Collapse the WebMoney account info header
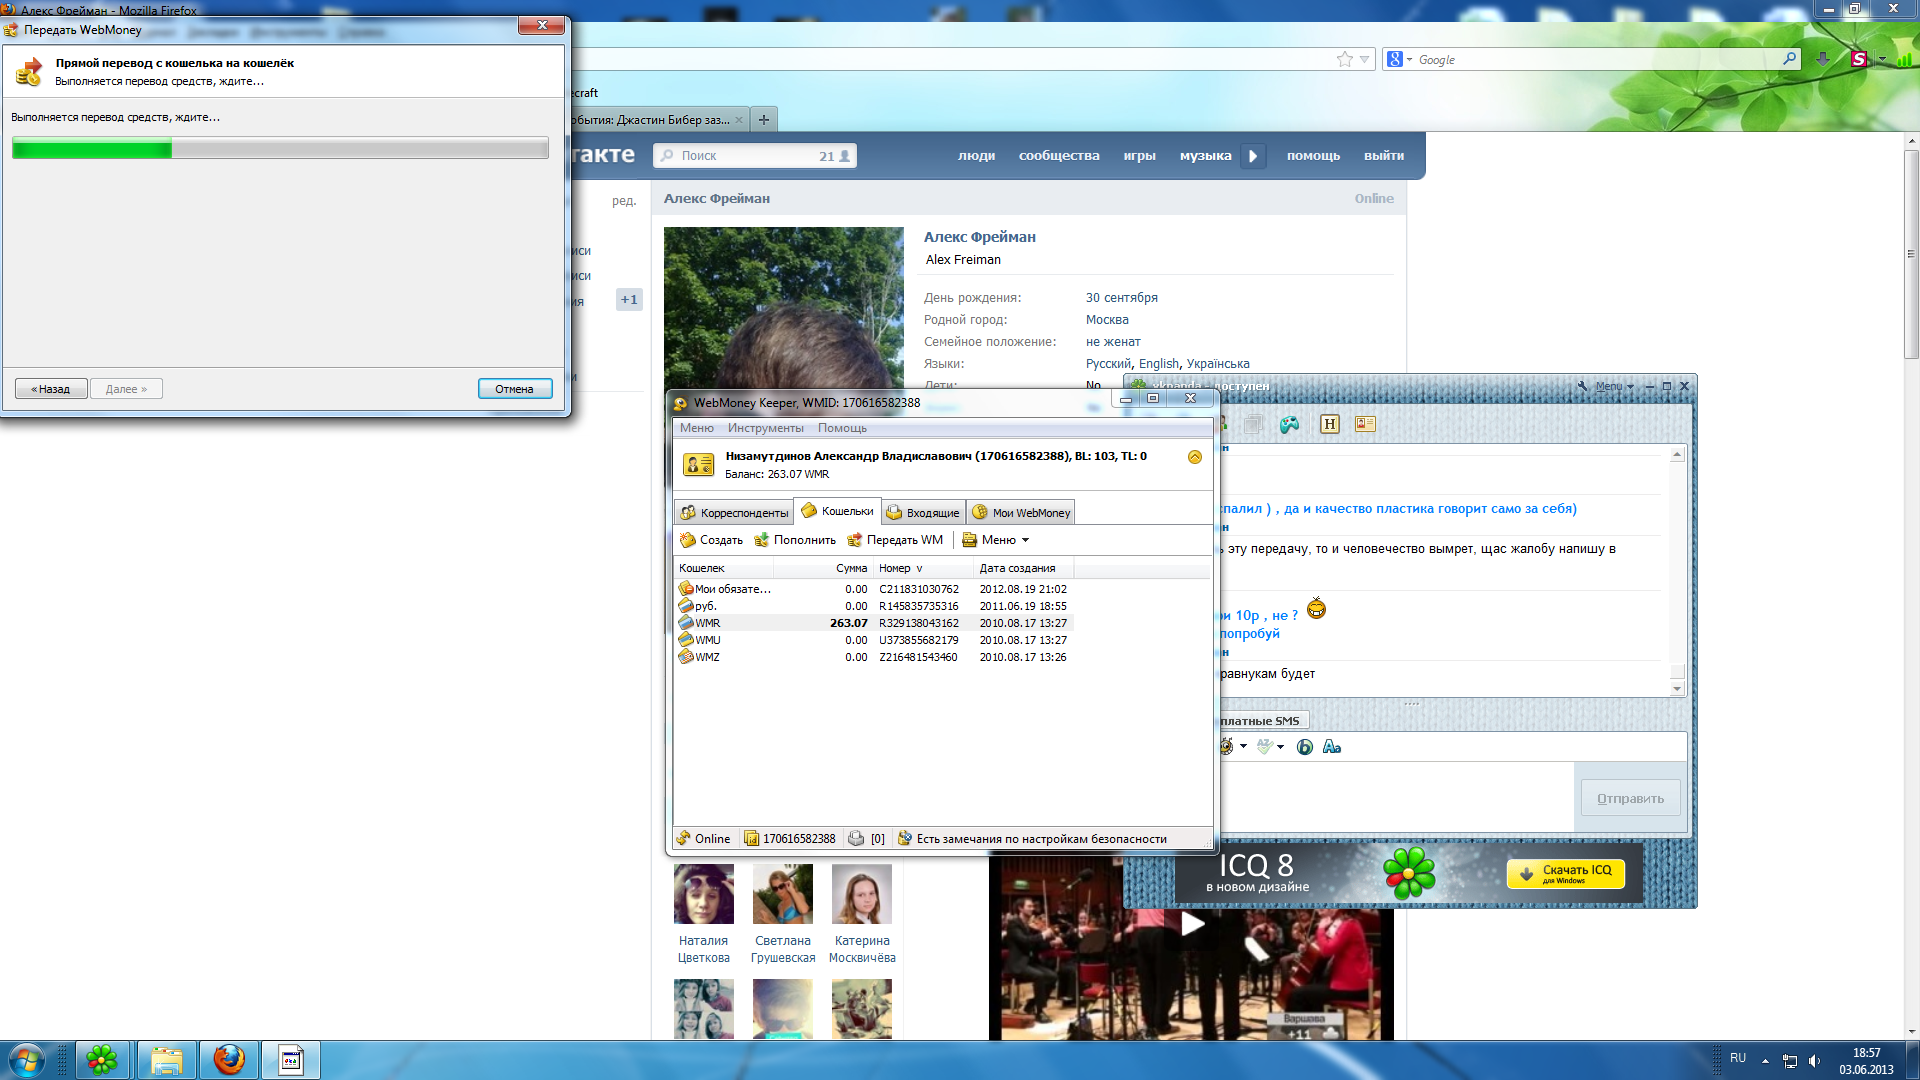 [1194, 457]
